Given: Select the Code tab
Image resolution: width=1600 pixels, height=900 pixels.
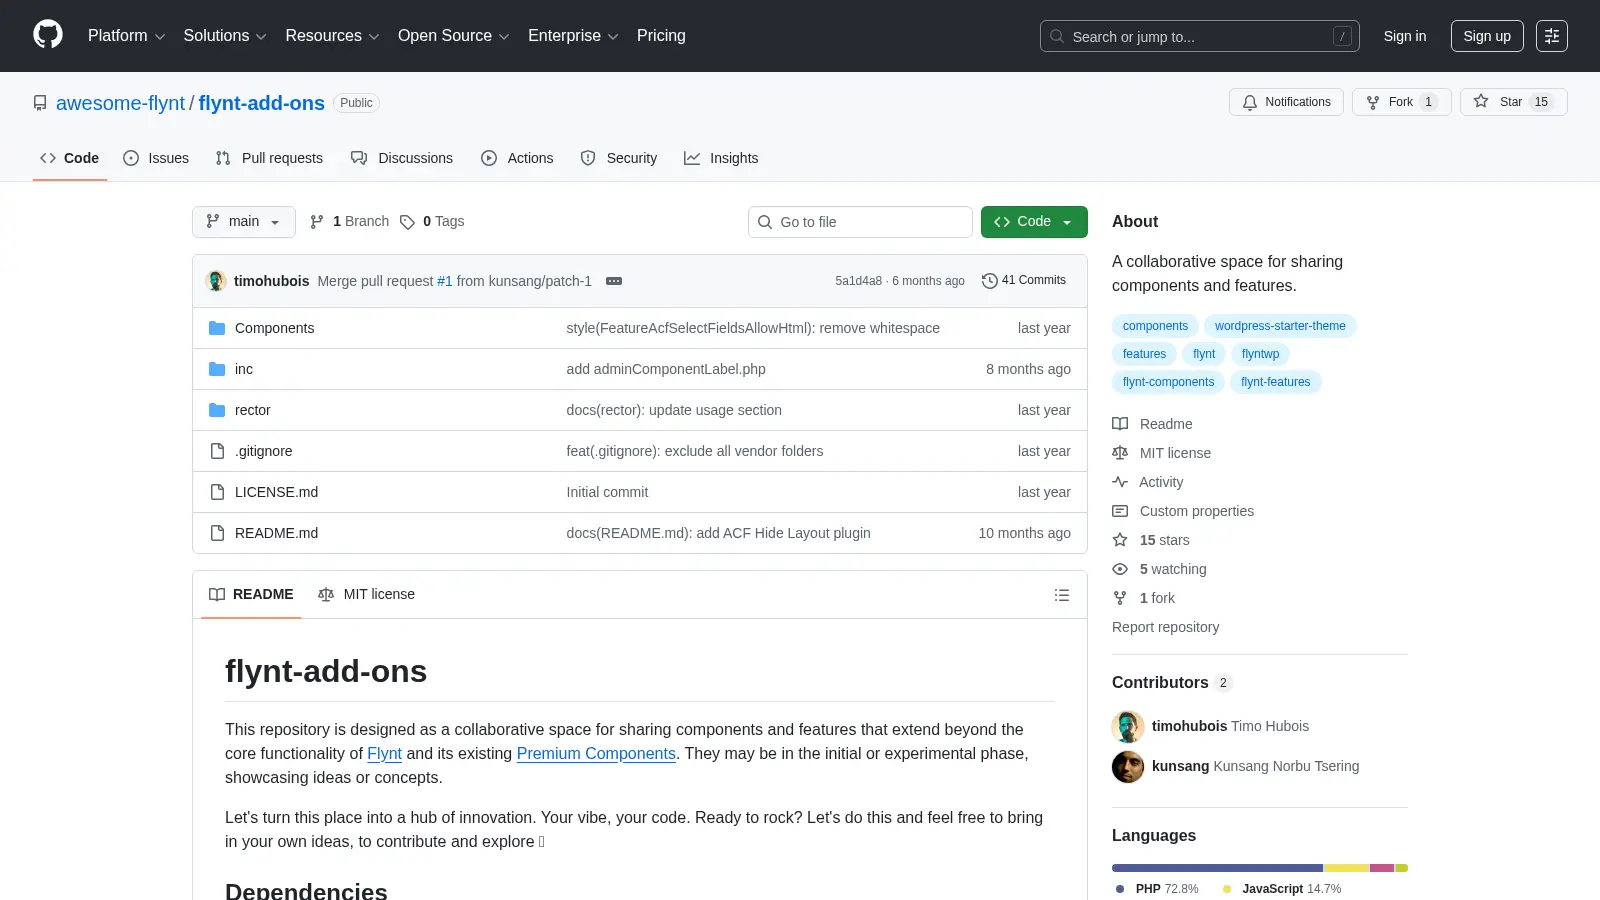Looking at the screenshot, I should 70,158.
